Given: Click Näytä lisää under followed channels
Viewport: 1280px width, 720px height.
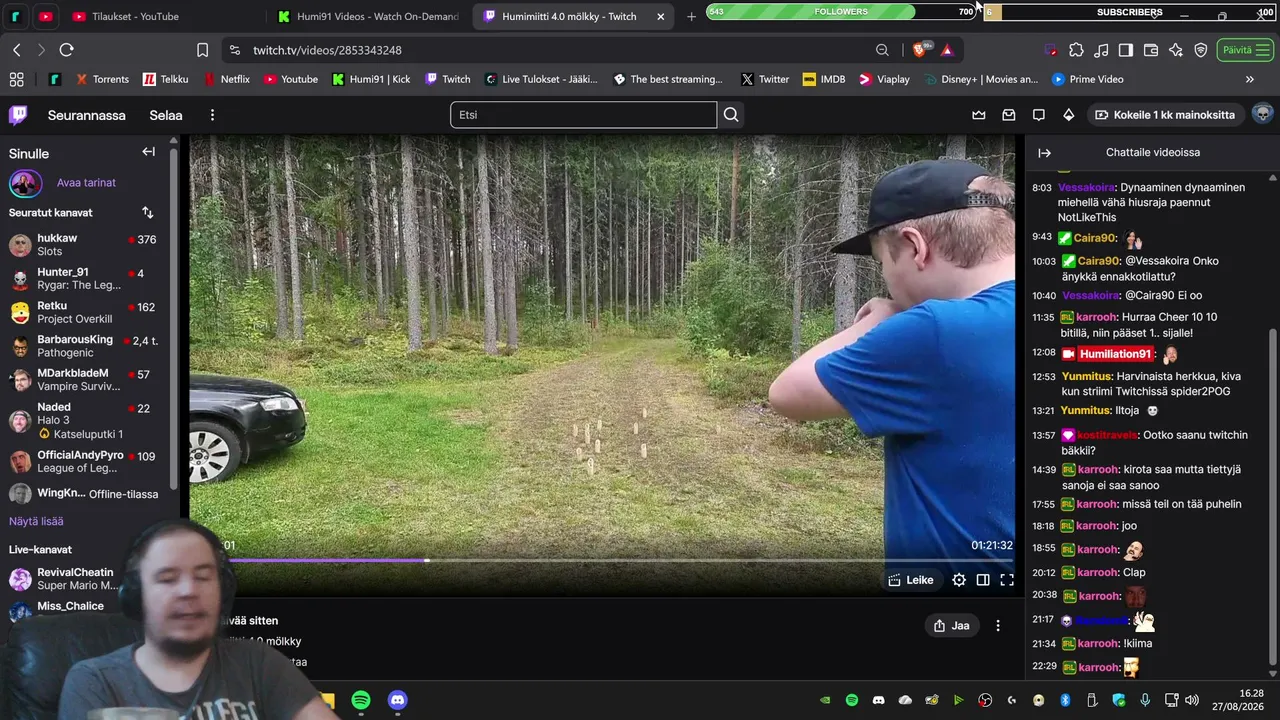Looking at the screenshot, I should tap(36, 521).
